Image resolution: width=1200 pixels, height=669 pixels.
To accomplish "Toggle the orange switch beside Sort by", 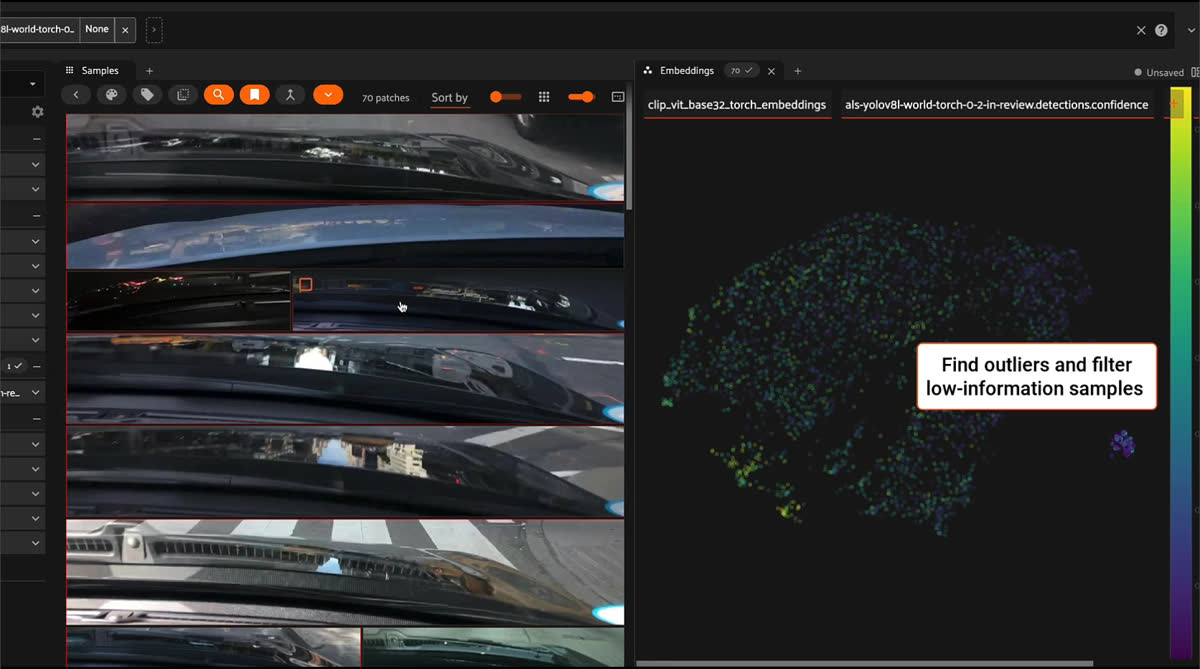I will tap(505, 97).
